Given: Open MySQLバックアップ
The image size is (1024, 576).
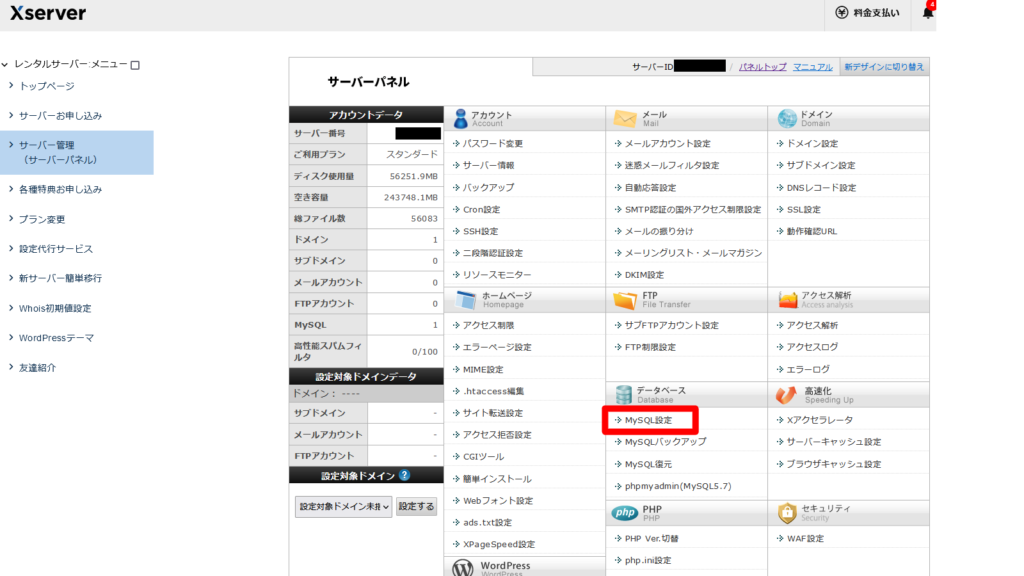Looking at the screenshot, I should [665, 442].
